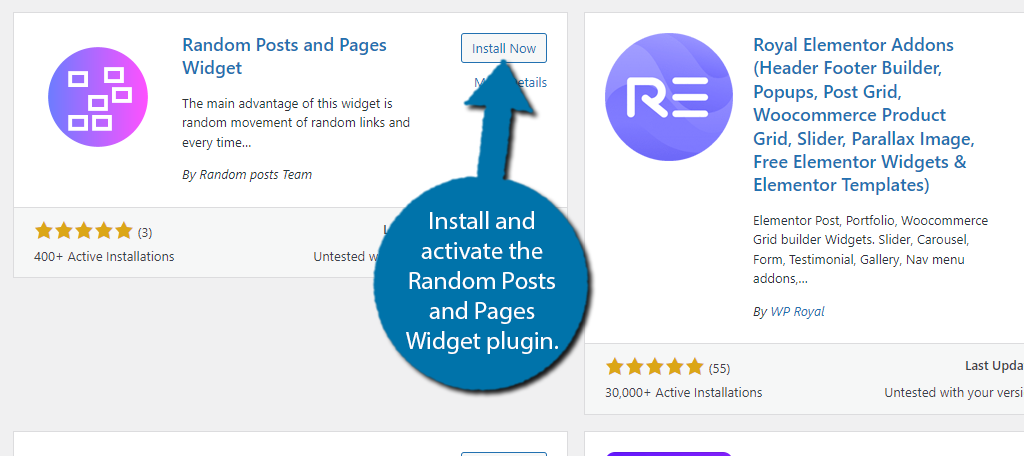Click Random Posts widget description text
Image resolution: width=1024 pixels, height=456 pixels.
tap(296, 123)
